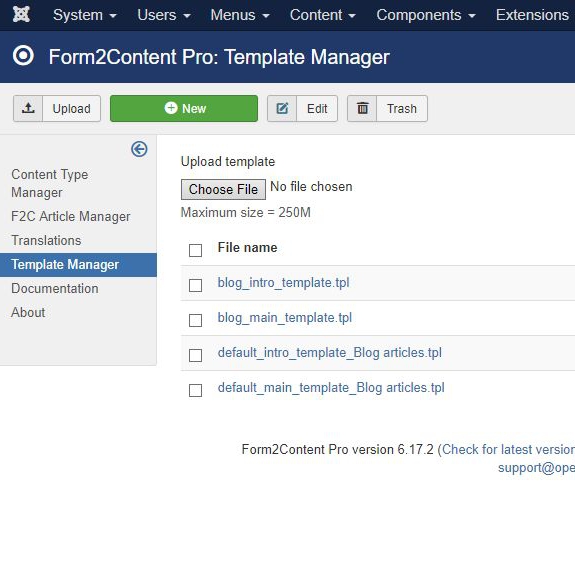Open the Content dropdown menu
This screenshot has width=575, height=575.
pos(323,15)
